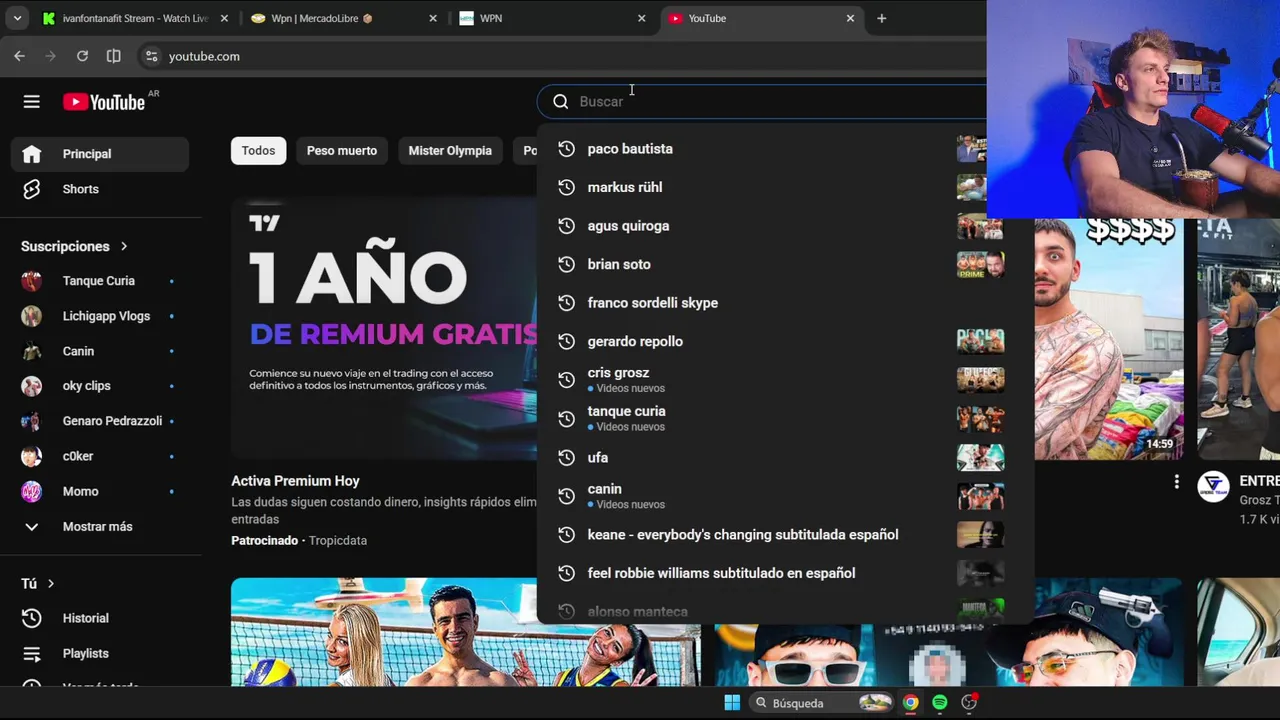This screenshot has width=1280, height=720.
Task: Select the Peso muerto filter chip
Action: tap(342, 151)
